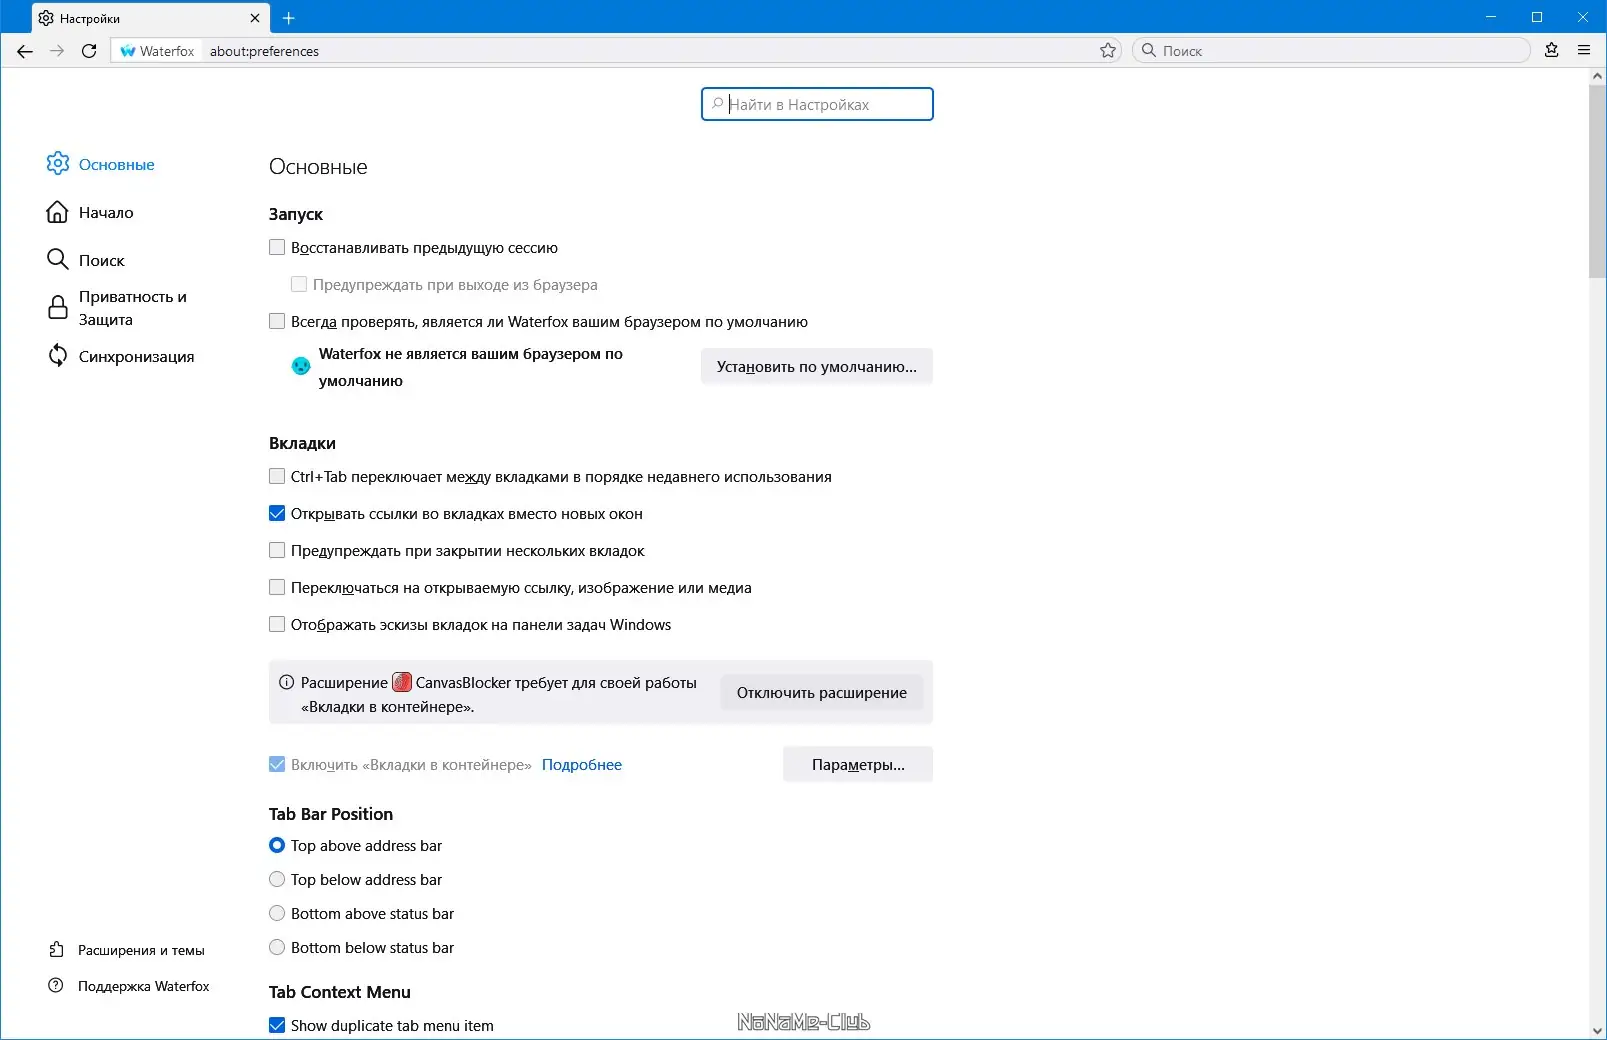Click the Вкладки section heading

(302, 443)
